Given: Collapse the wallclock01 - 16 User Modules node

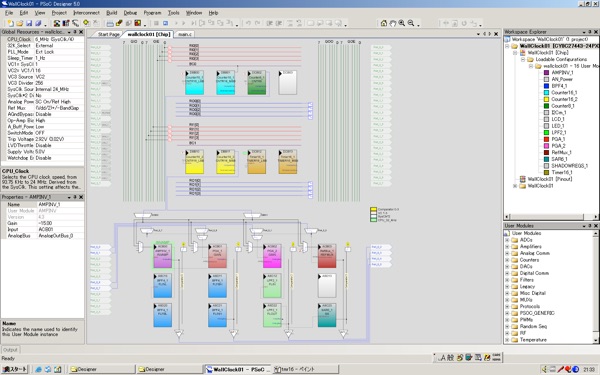Looking at the screenshot, I should (x=531, y=66).
